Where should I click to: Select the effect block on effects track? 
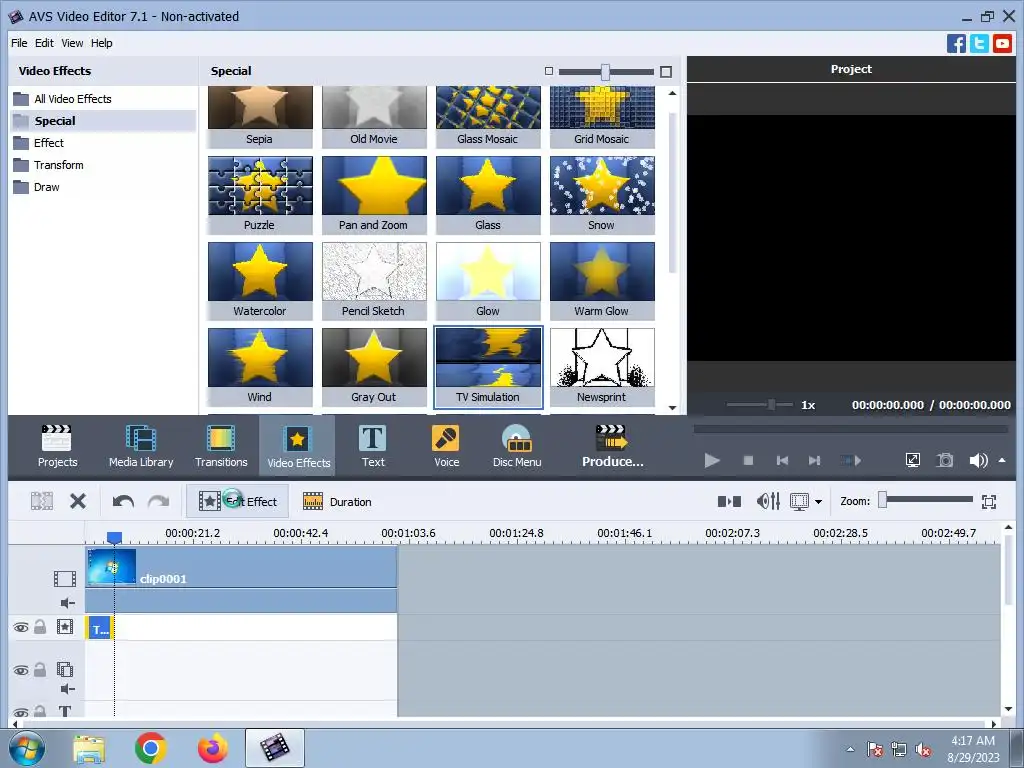pyautogui.click(x=100, y=628)
